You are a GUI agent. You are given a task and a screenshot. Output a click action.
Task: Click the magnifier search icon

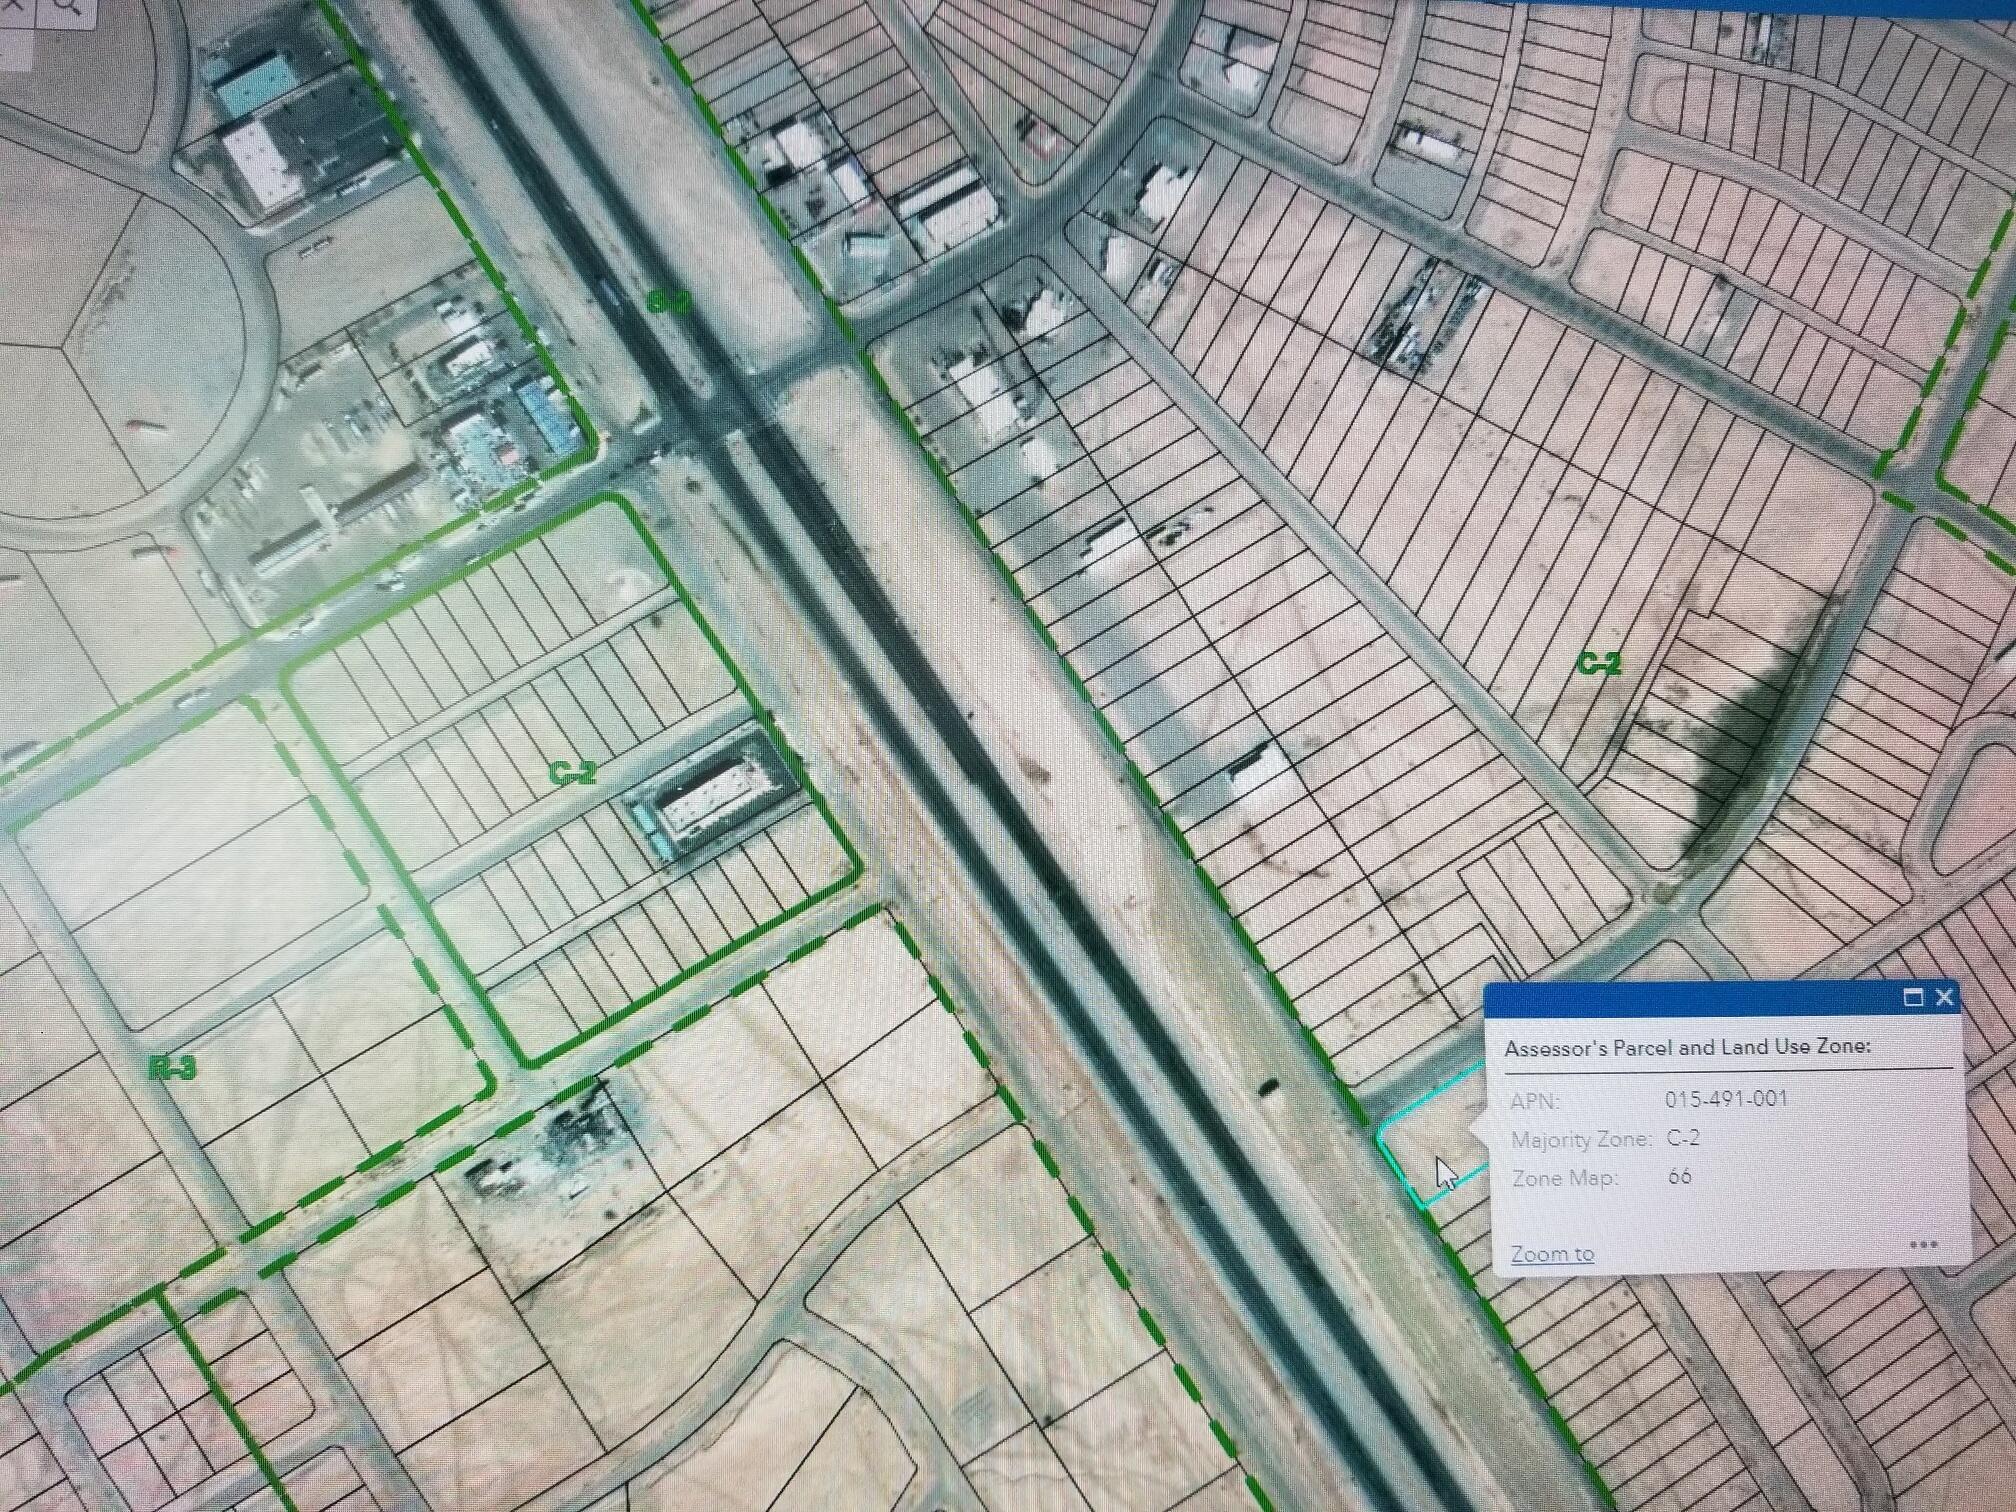[x=66, y=7]
